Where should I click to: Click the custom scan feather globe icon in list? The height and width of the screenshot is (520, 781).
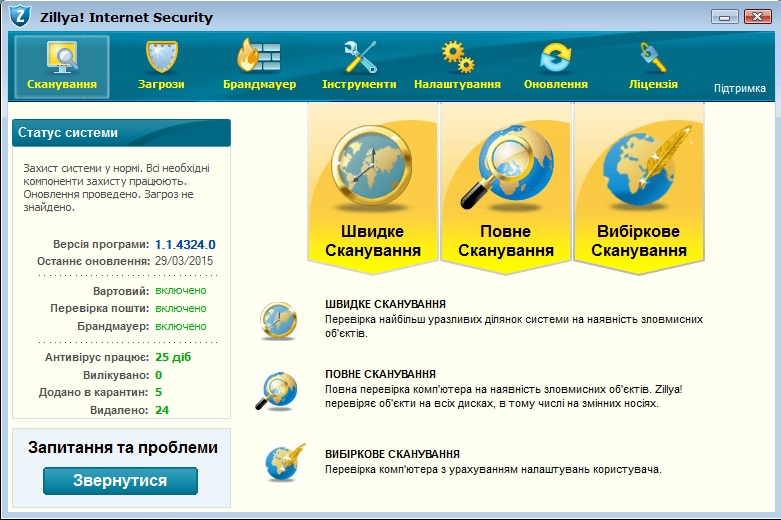coord(277,461)
